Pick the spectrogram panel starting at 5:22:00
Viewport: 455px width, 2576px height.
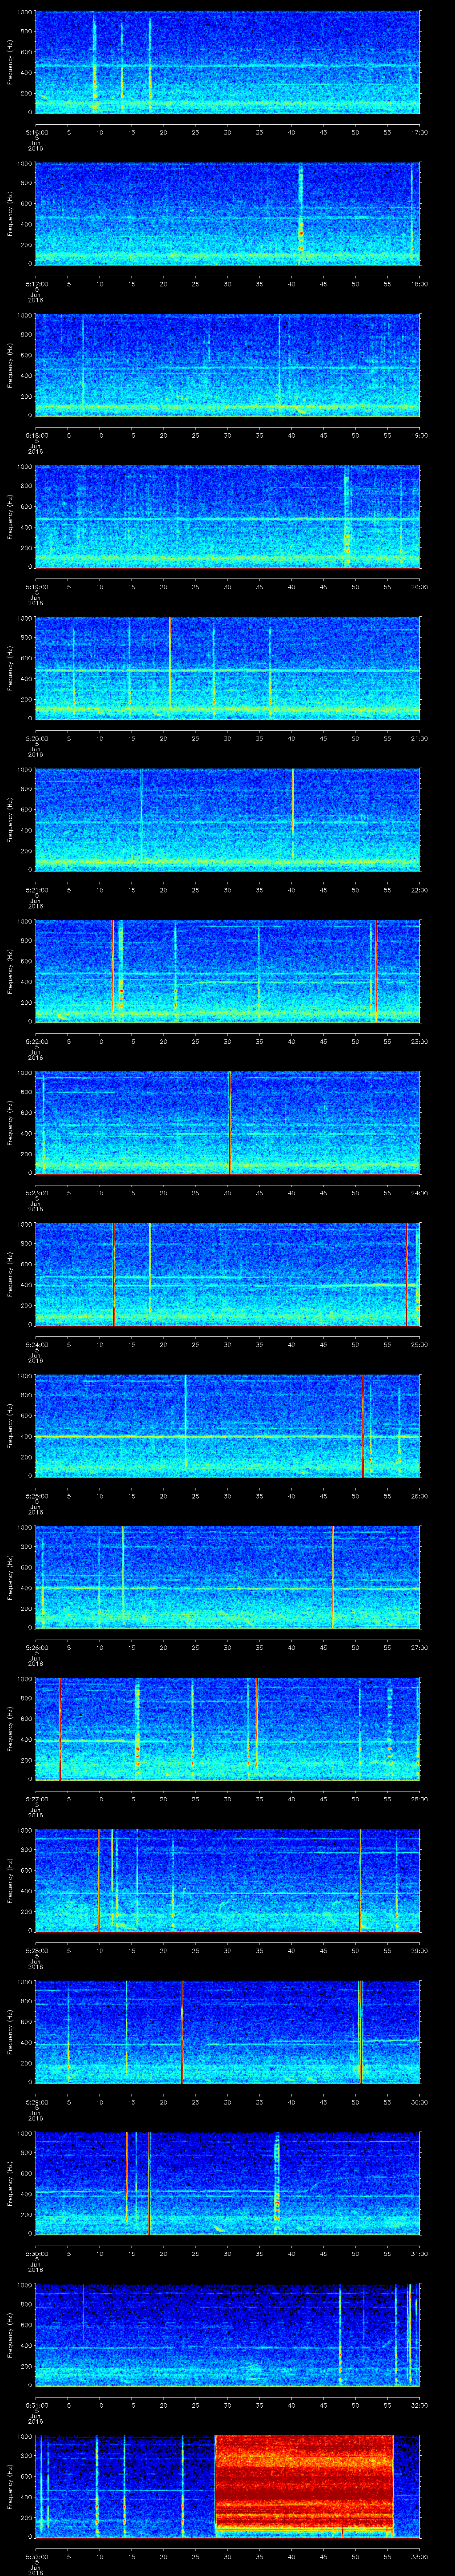coord(227,971)
